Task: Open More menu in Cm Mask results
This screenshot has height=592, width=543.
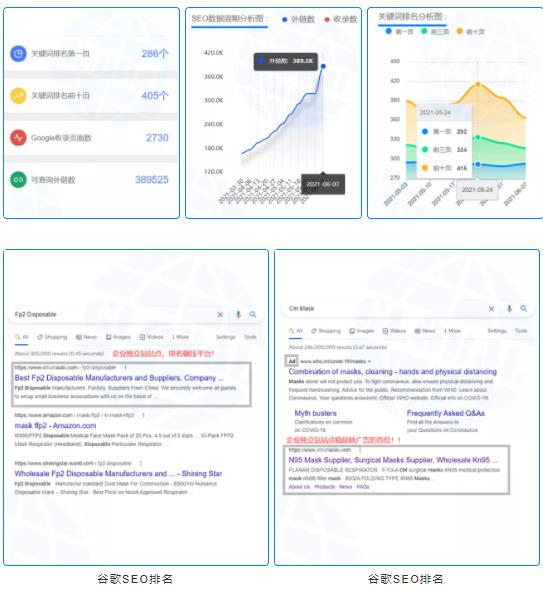Action: [x=452, y=331]
